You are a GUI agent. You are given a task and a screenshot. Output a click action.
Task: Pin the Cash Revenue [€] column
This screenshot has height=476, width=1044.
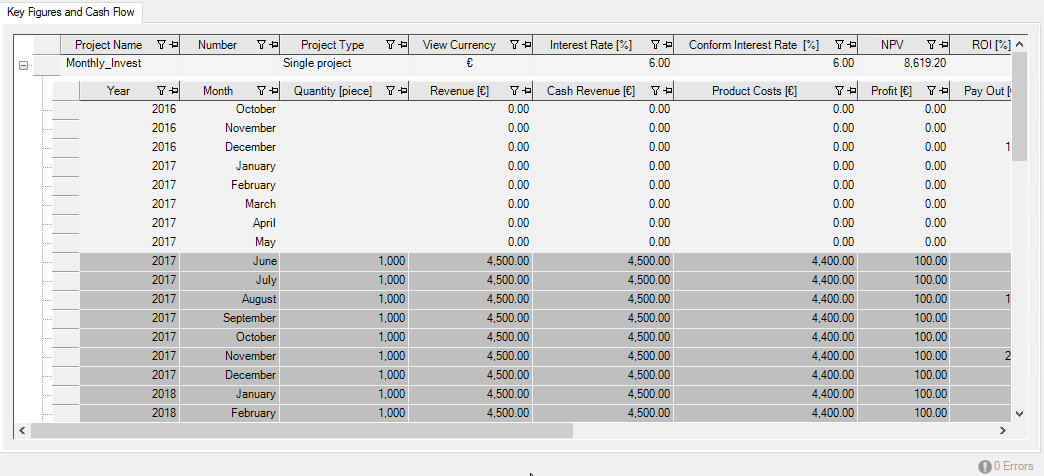[x=666, y=91]
